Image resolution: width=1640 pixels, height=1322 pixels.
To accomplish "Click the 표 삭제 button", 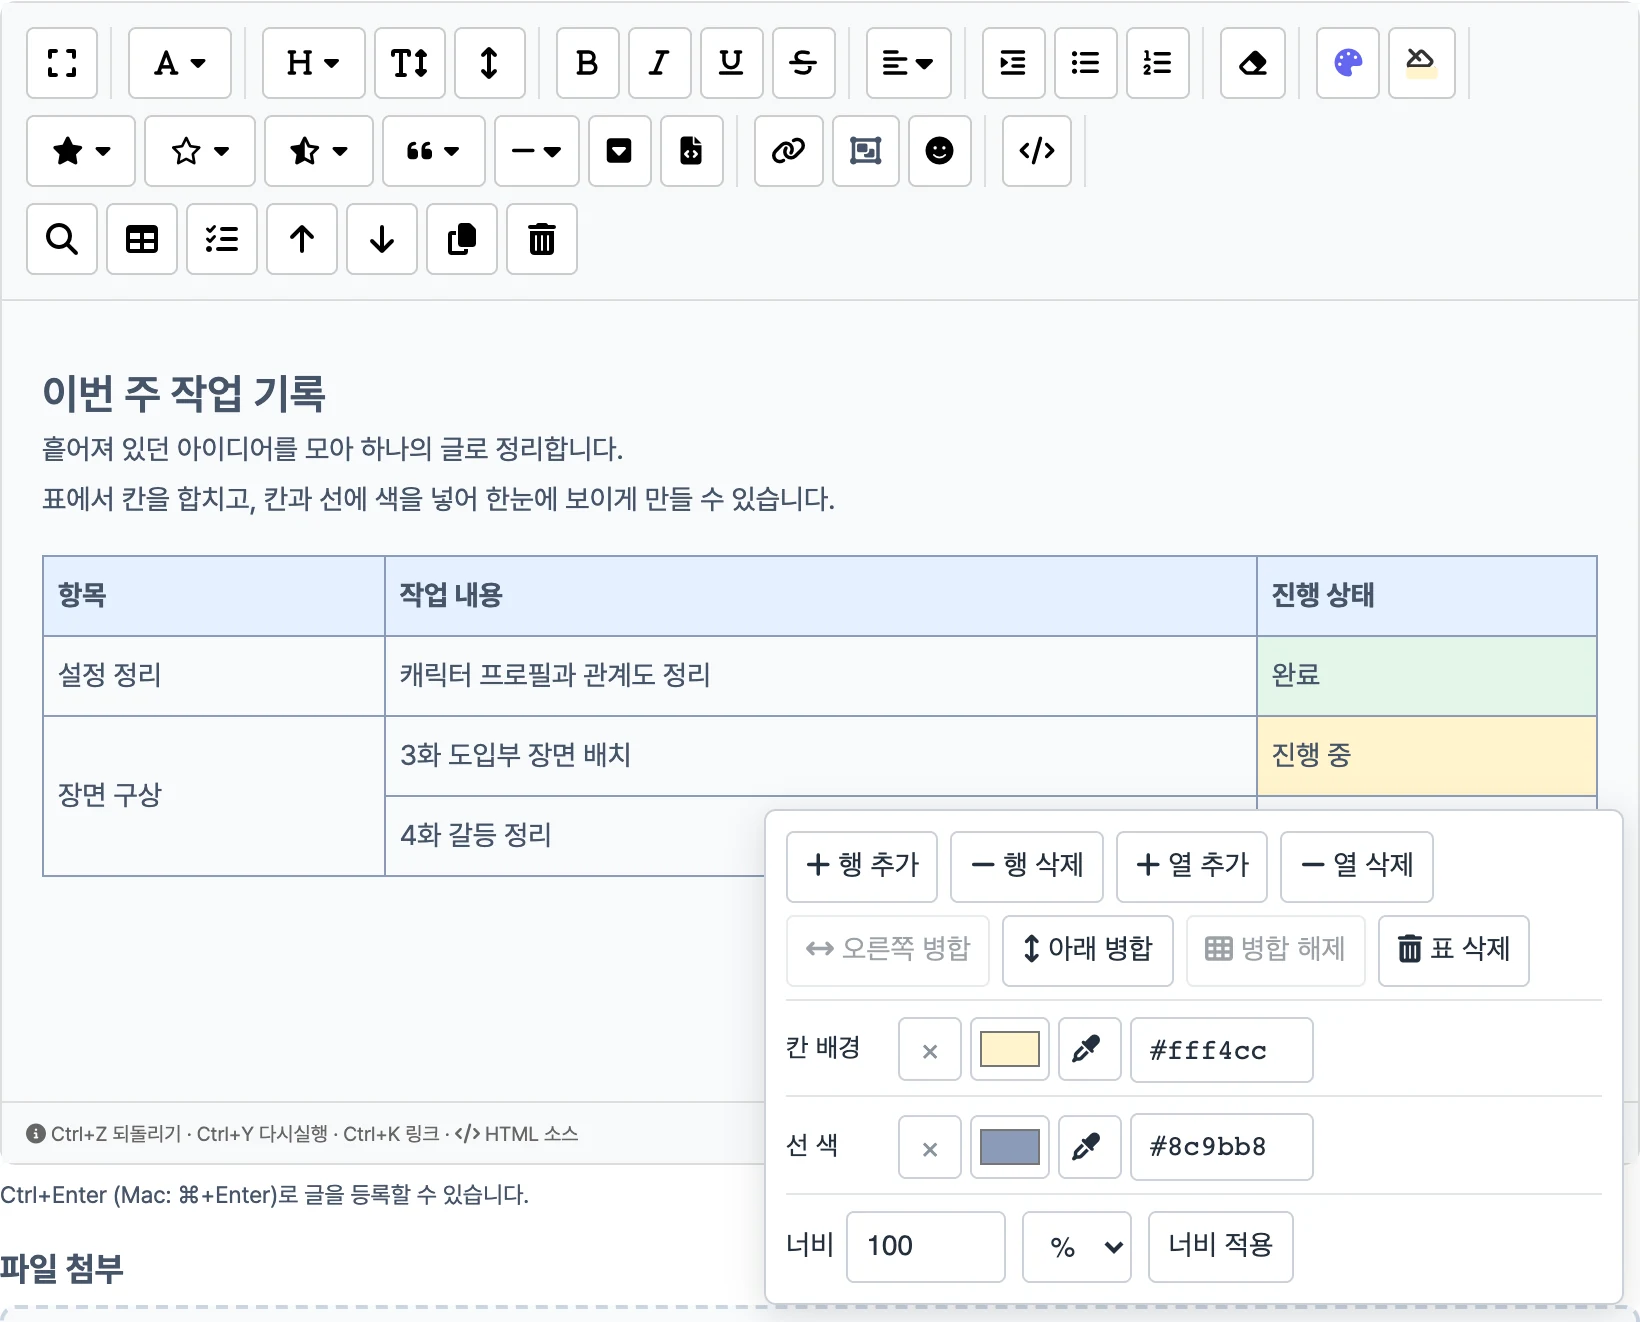I will coord(1454,951).
